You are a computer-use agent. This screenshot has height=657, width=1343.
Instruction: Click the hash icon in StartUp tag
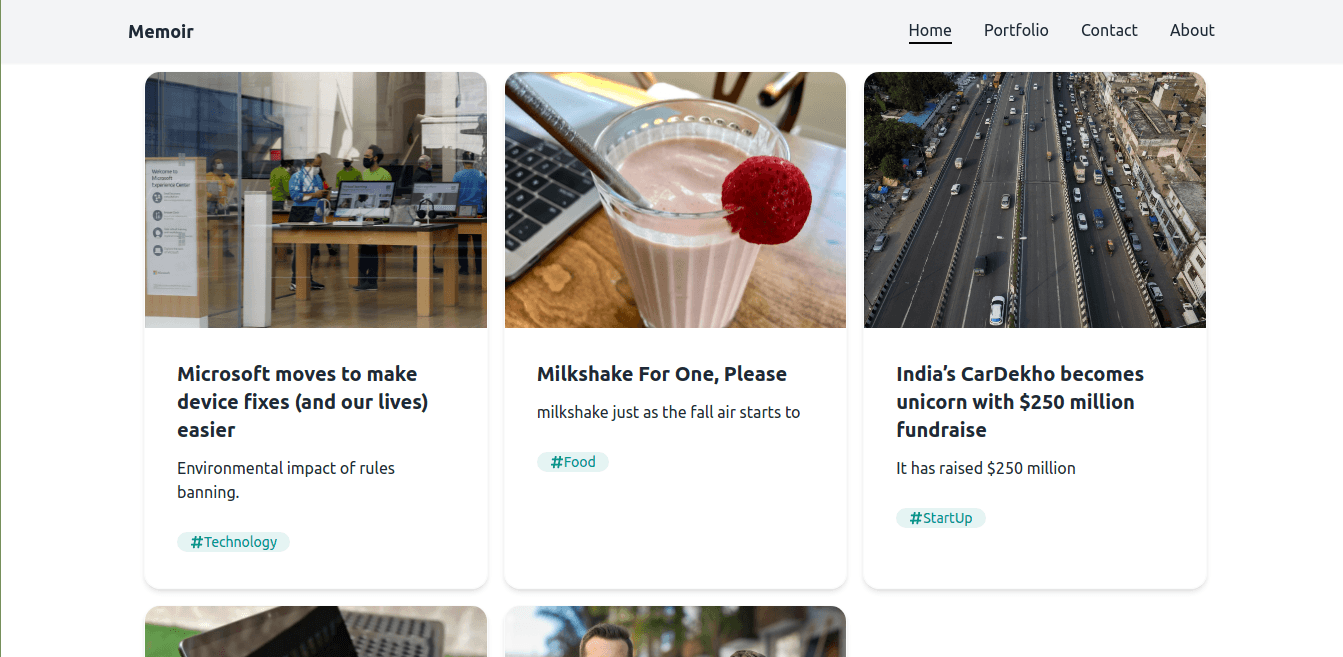click(915, 518)
